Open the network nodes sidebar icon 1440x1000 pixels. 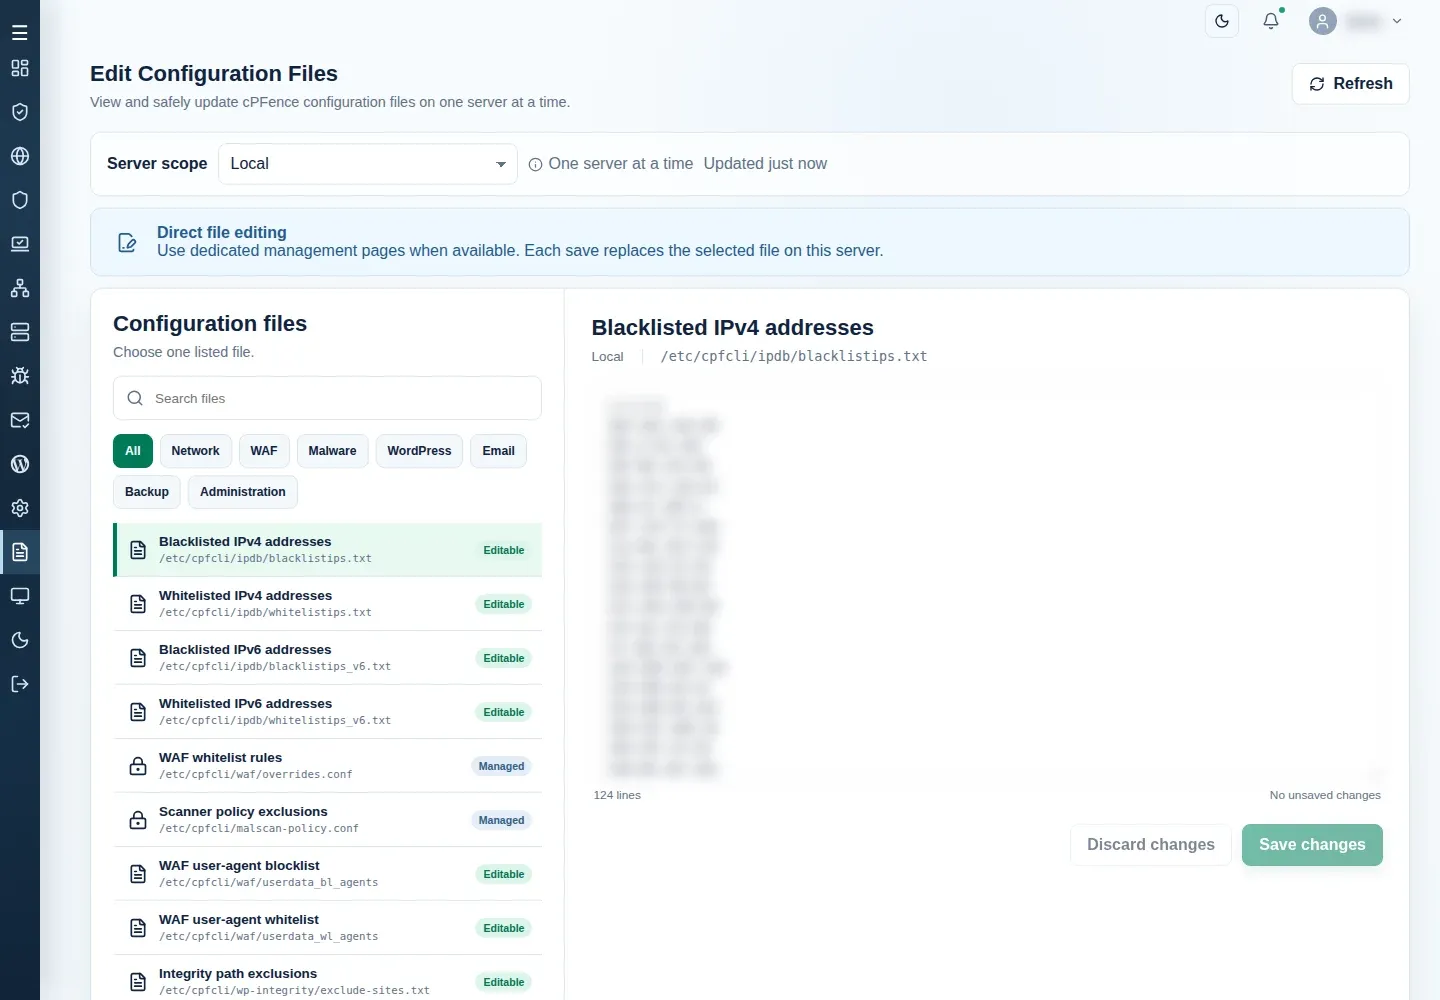(x=19, y=288)
